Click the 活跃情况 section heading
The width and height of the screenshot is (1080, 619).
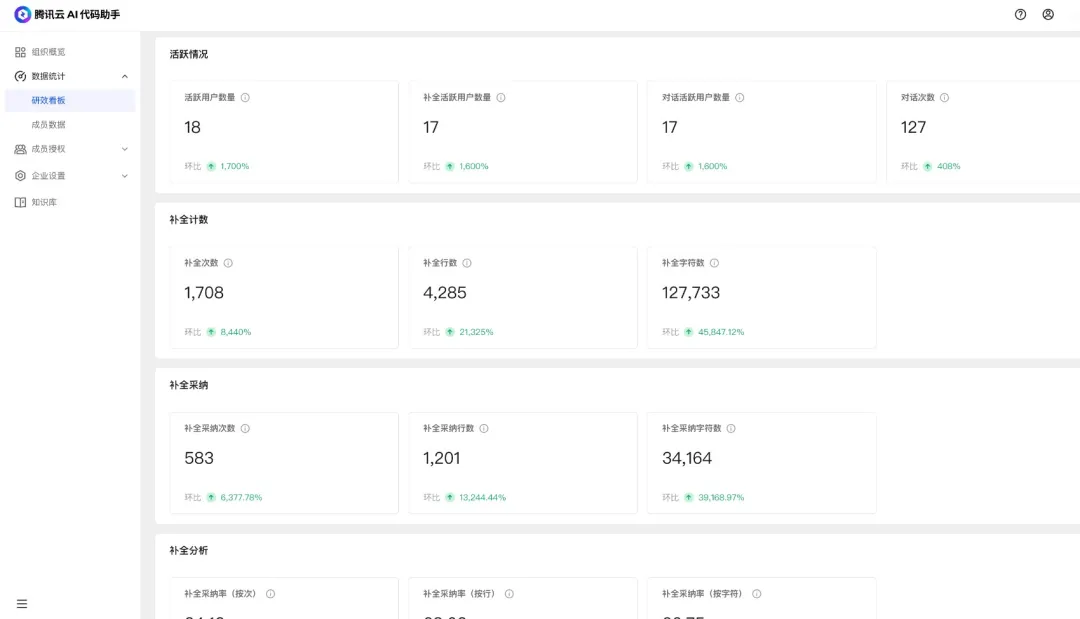(189, 54)
